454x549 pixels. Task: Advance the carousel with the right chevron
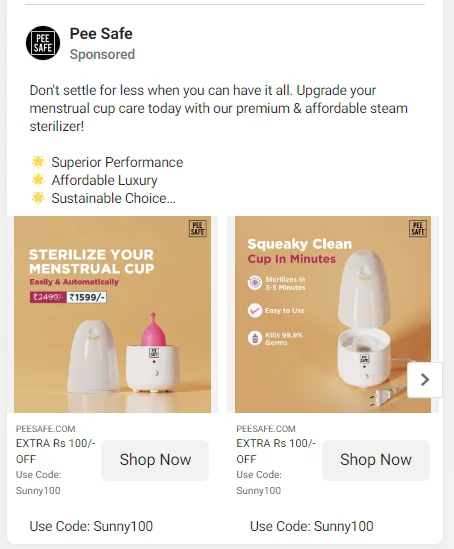(425, 380)
